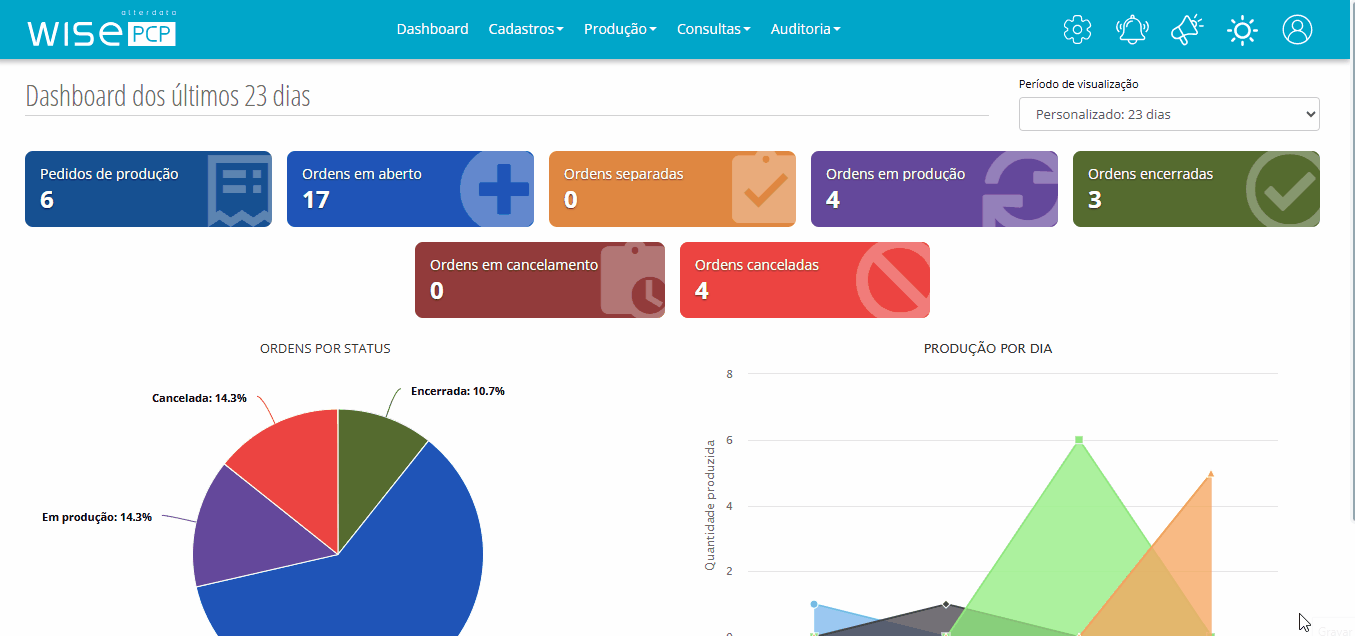The width and height of the screenshot is (1355, 636).
Task: Click the clock clipboard icon on Ordens em cancelamento
Action: click(633, 280)
